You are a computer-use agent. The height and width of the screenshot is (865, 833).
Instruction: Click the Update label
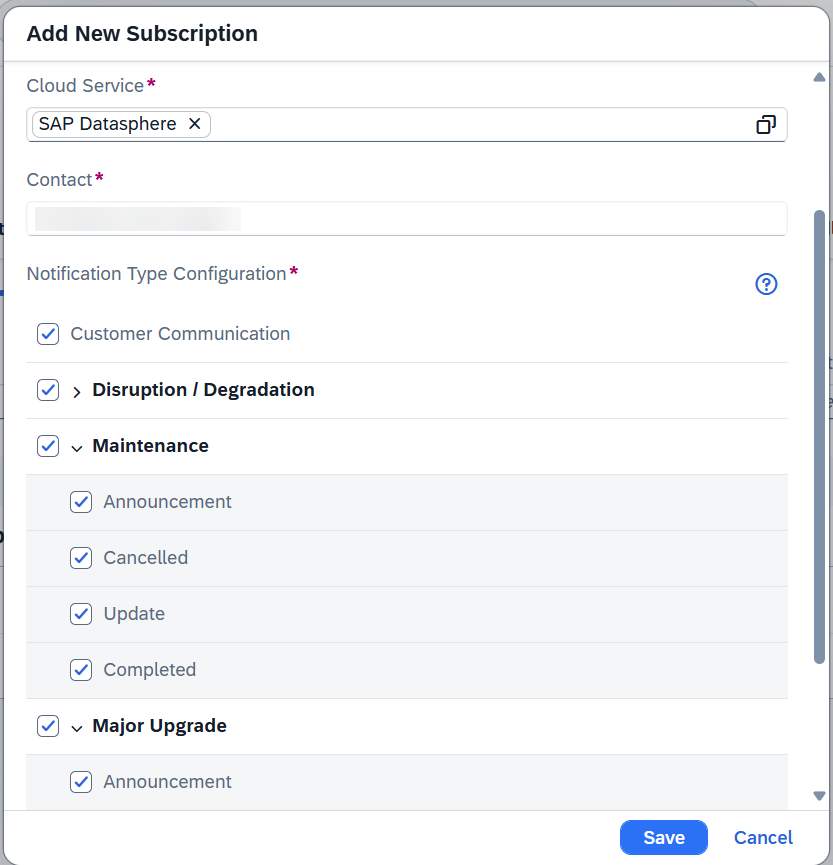(x=134, y=614)
